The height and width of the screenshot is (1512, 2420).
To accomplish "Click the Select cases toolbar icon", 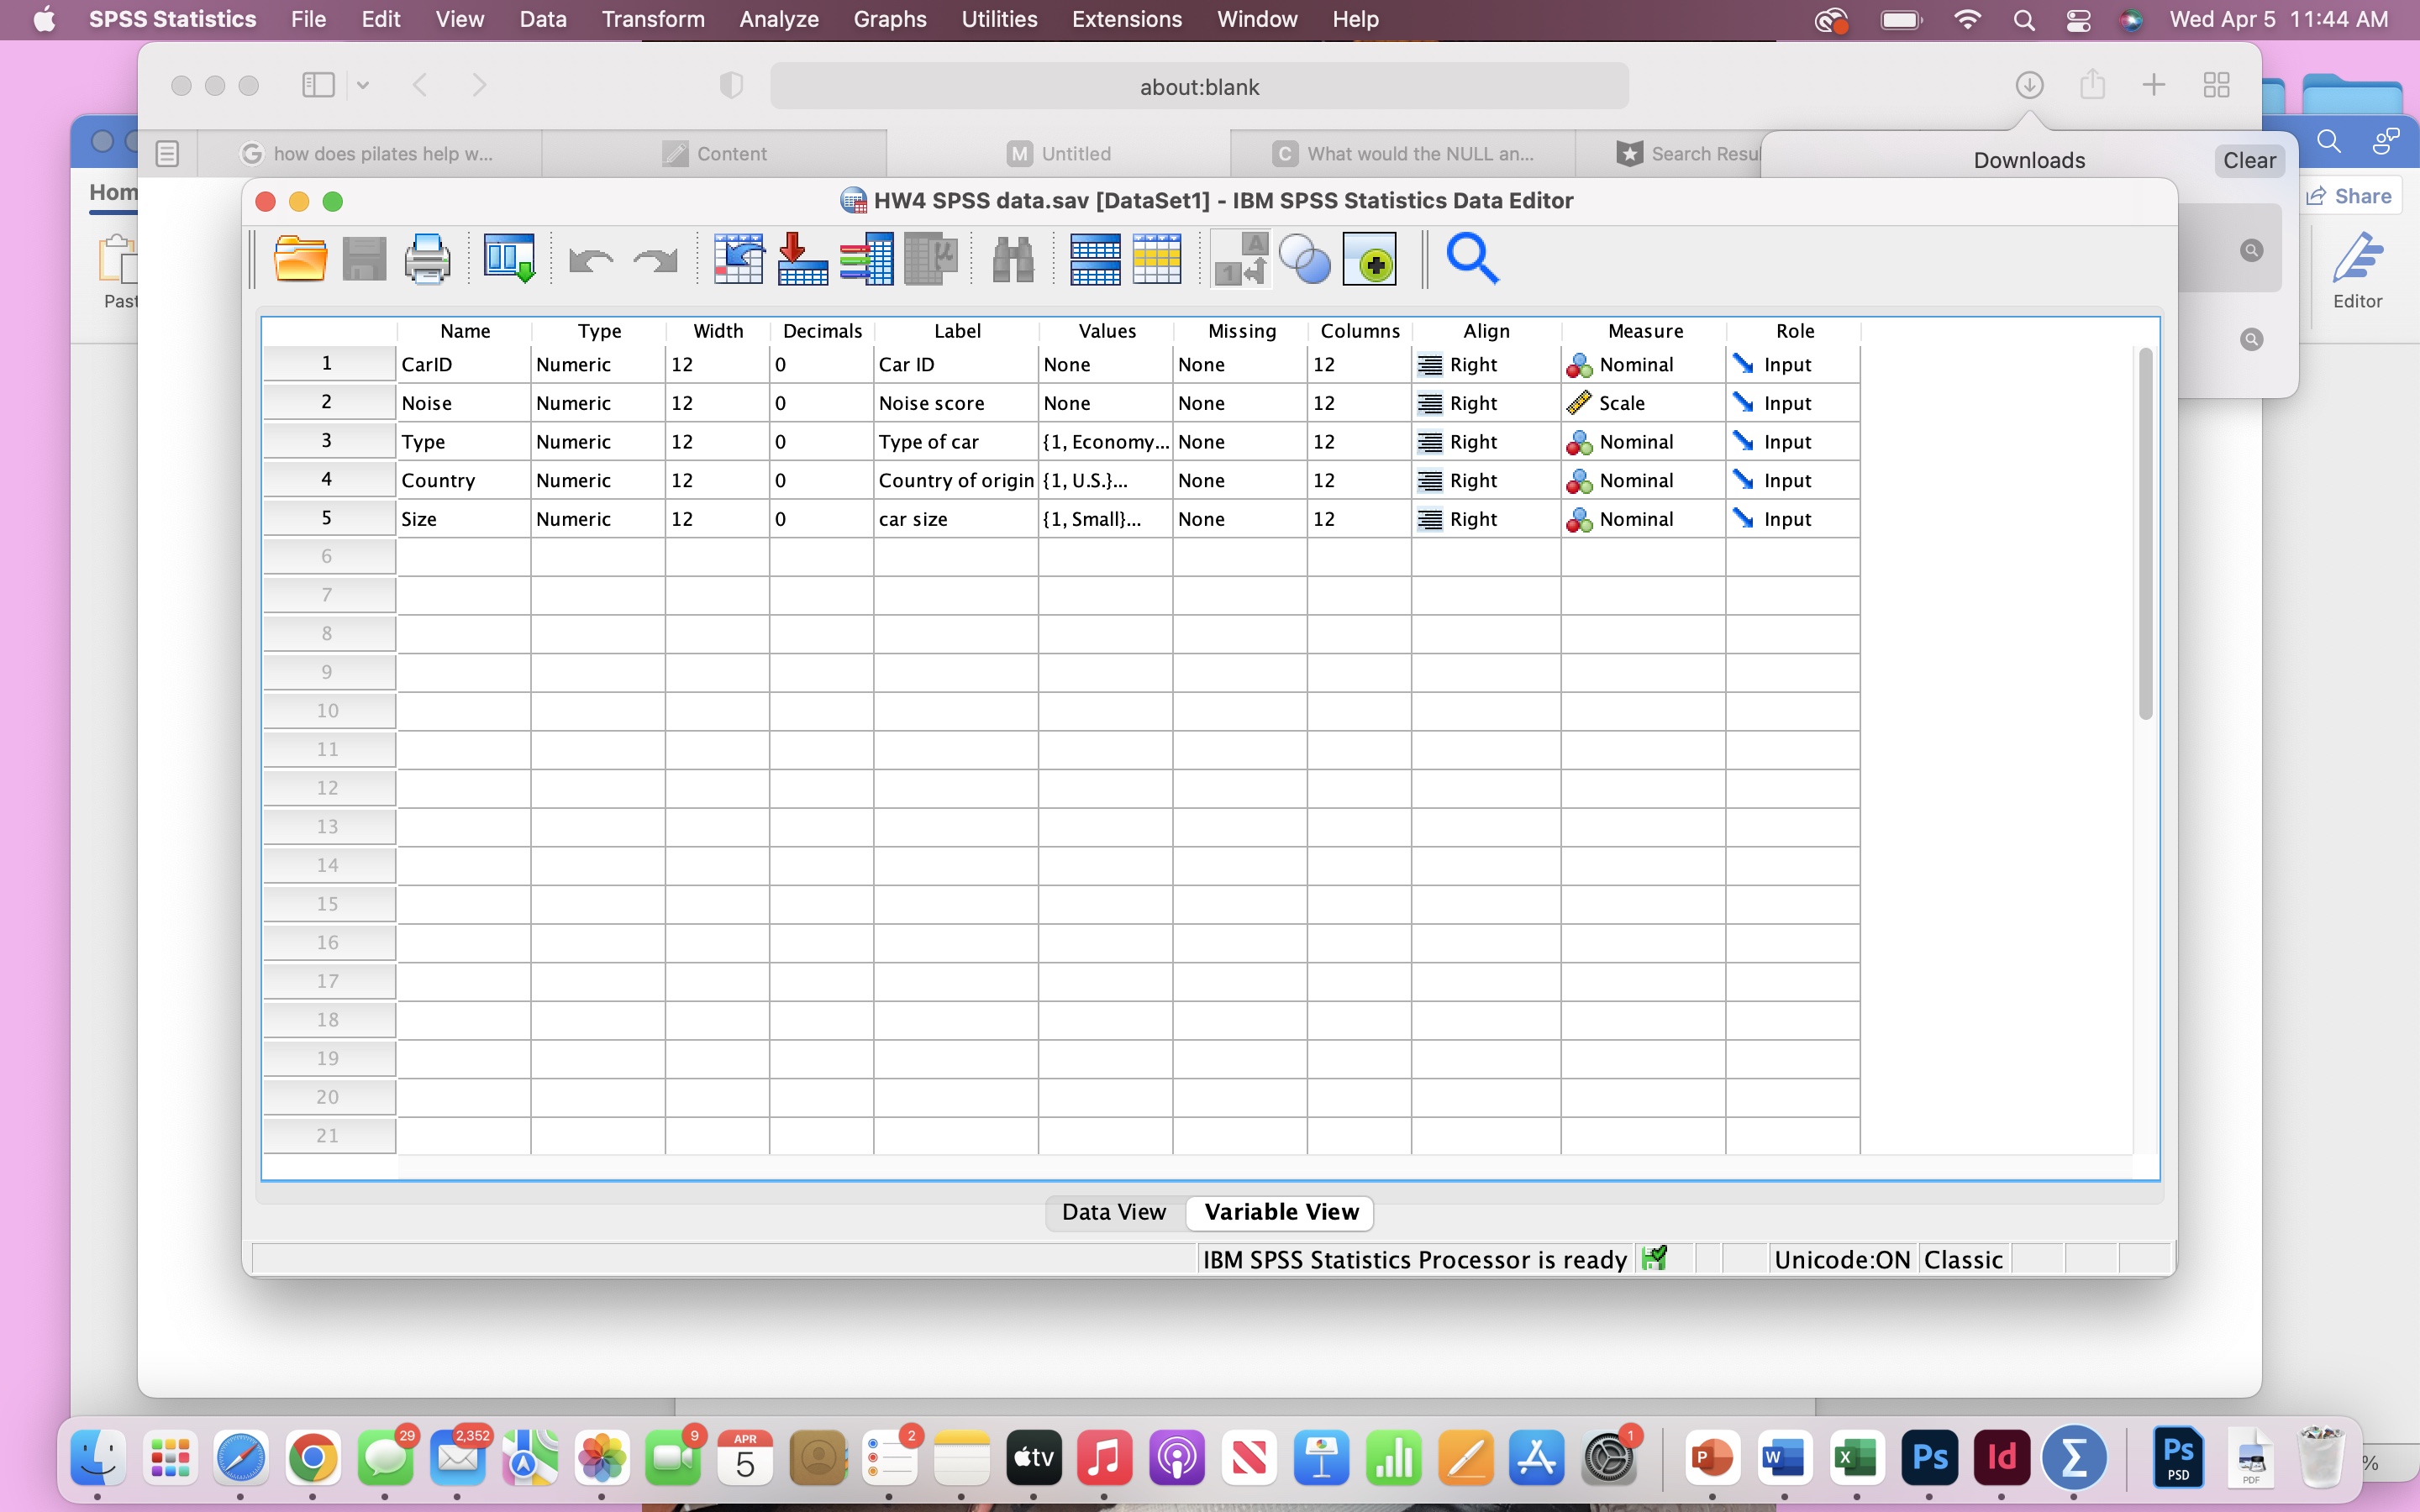I will tap(1157, 260).
